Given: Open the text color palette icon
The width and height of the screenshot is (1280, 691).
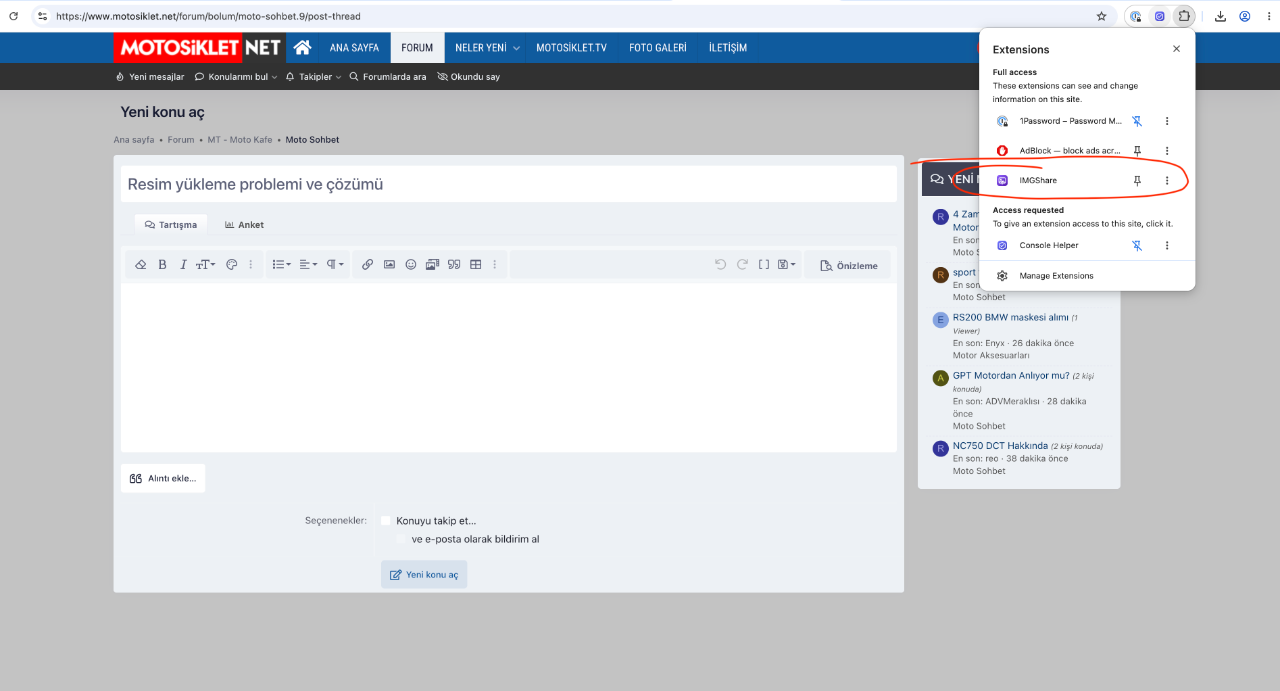Looking at the screenshot, I should point(231,265).
